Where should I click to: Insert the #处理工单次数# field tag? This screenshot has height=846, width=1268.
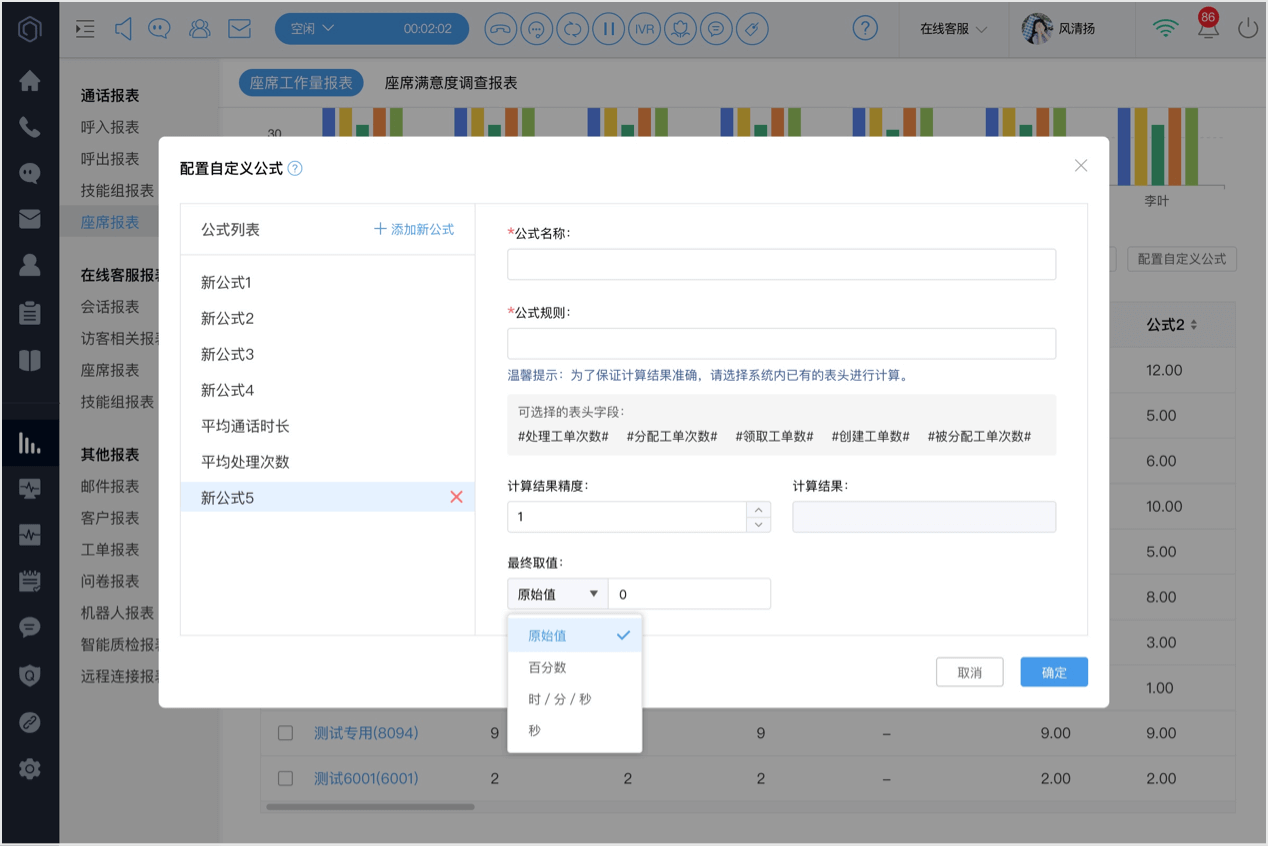(x=563, y=436)
